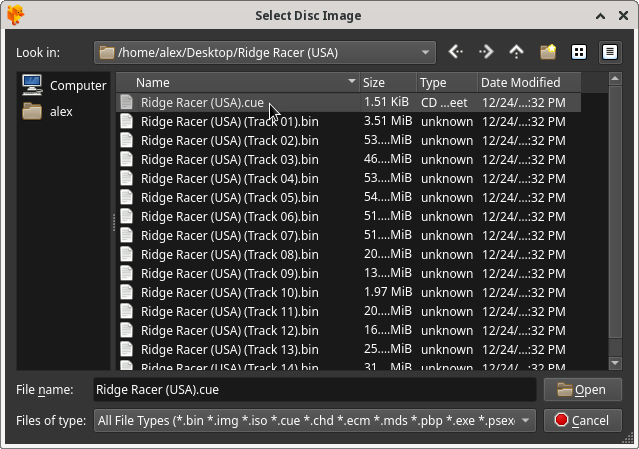Click the 3.51 MiB size cell
This screenshot has height=449, width=639.
coord(388,121)
